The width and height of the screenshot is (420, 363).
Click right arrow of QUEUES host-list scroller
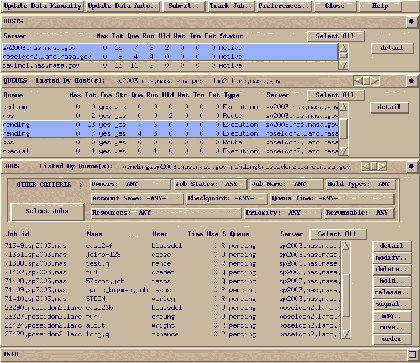[x=375, y=81]
